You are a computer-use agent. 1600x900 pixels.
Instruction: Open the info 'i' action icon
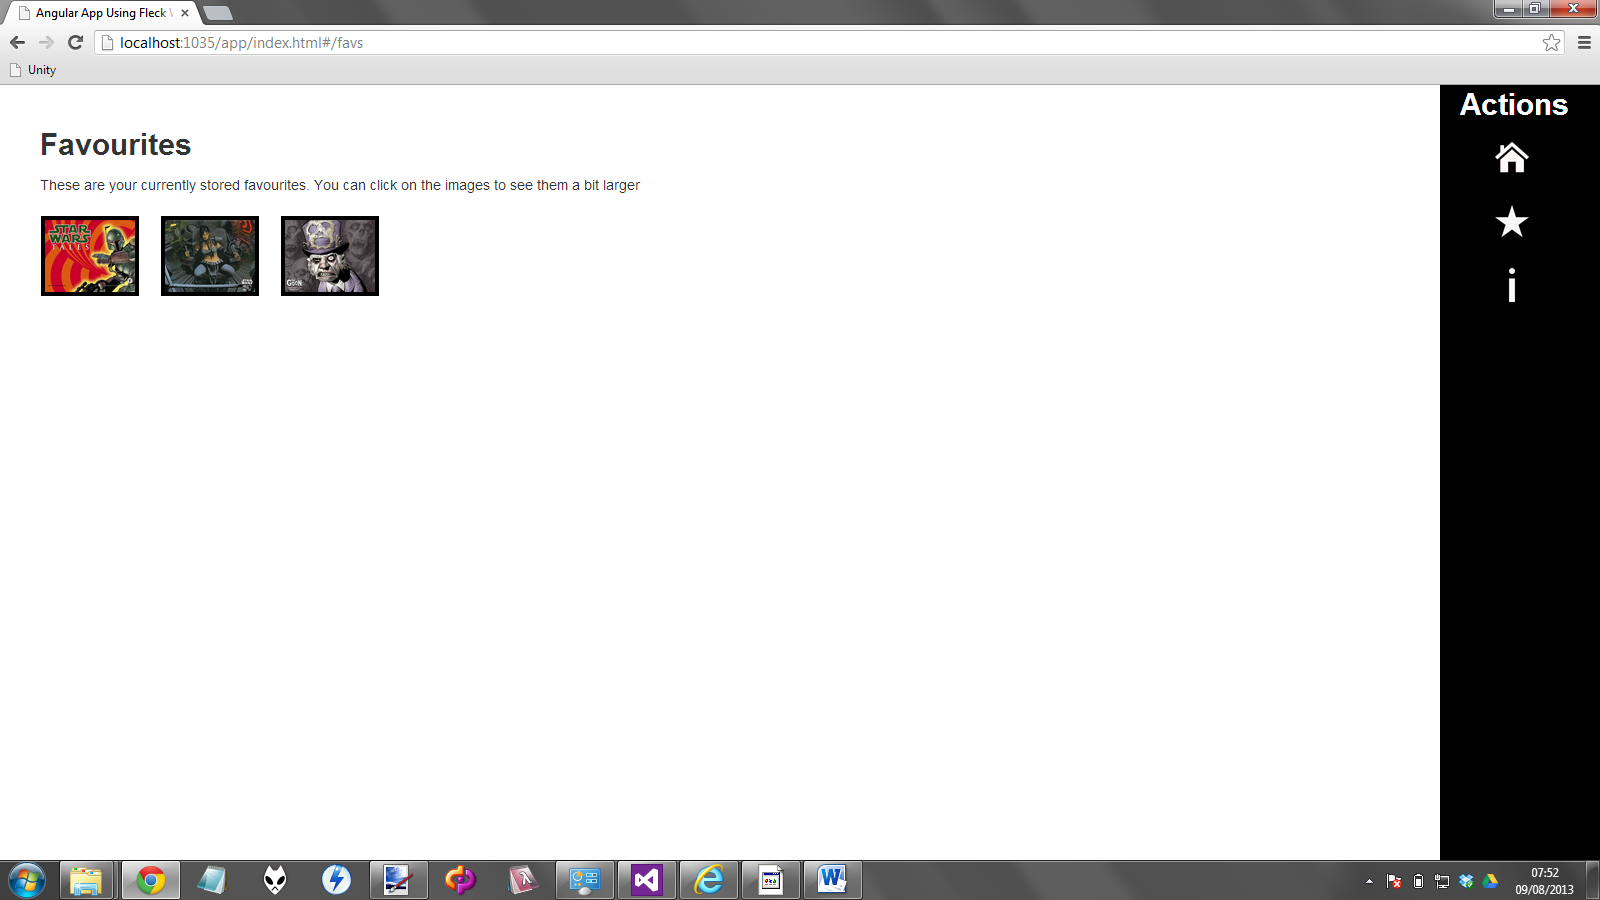coord(1511,285)
